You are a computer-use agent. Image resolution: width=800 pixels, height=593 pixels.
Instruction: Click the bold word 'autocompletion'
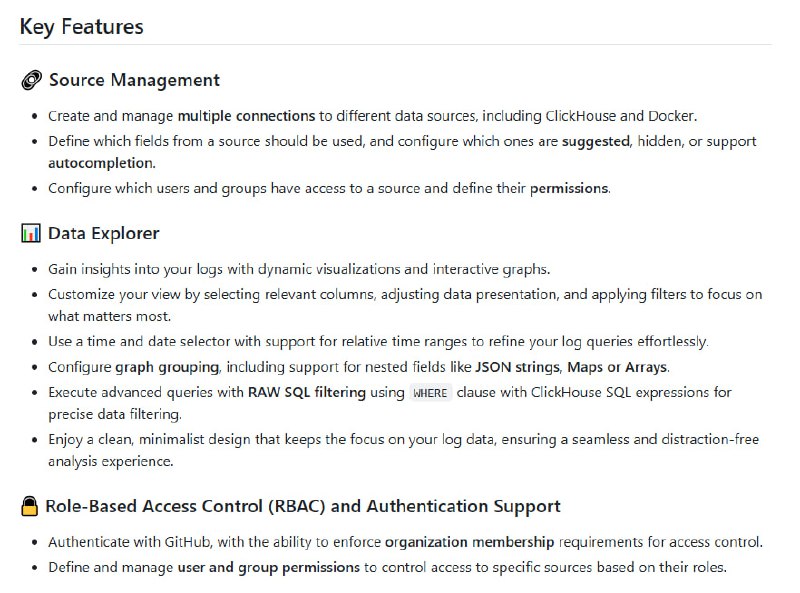[101, 163]
